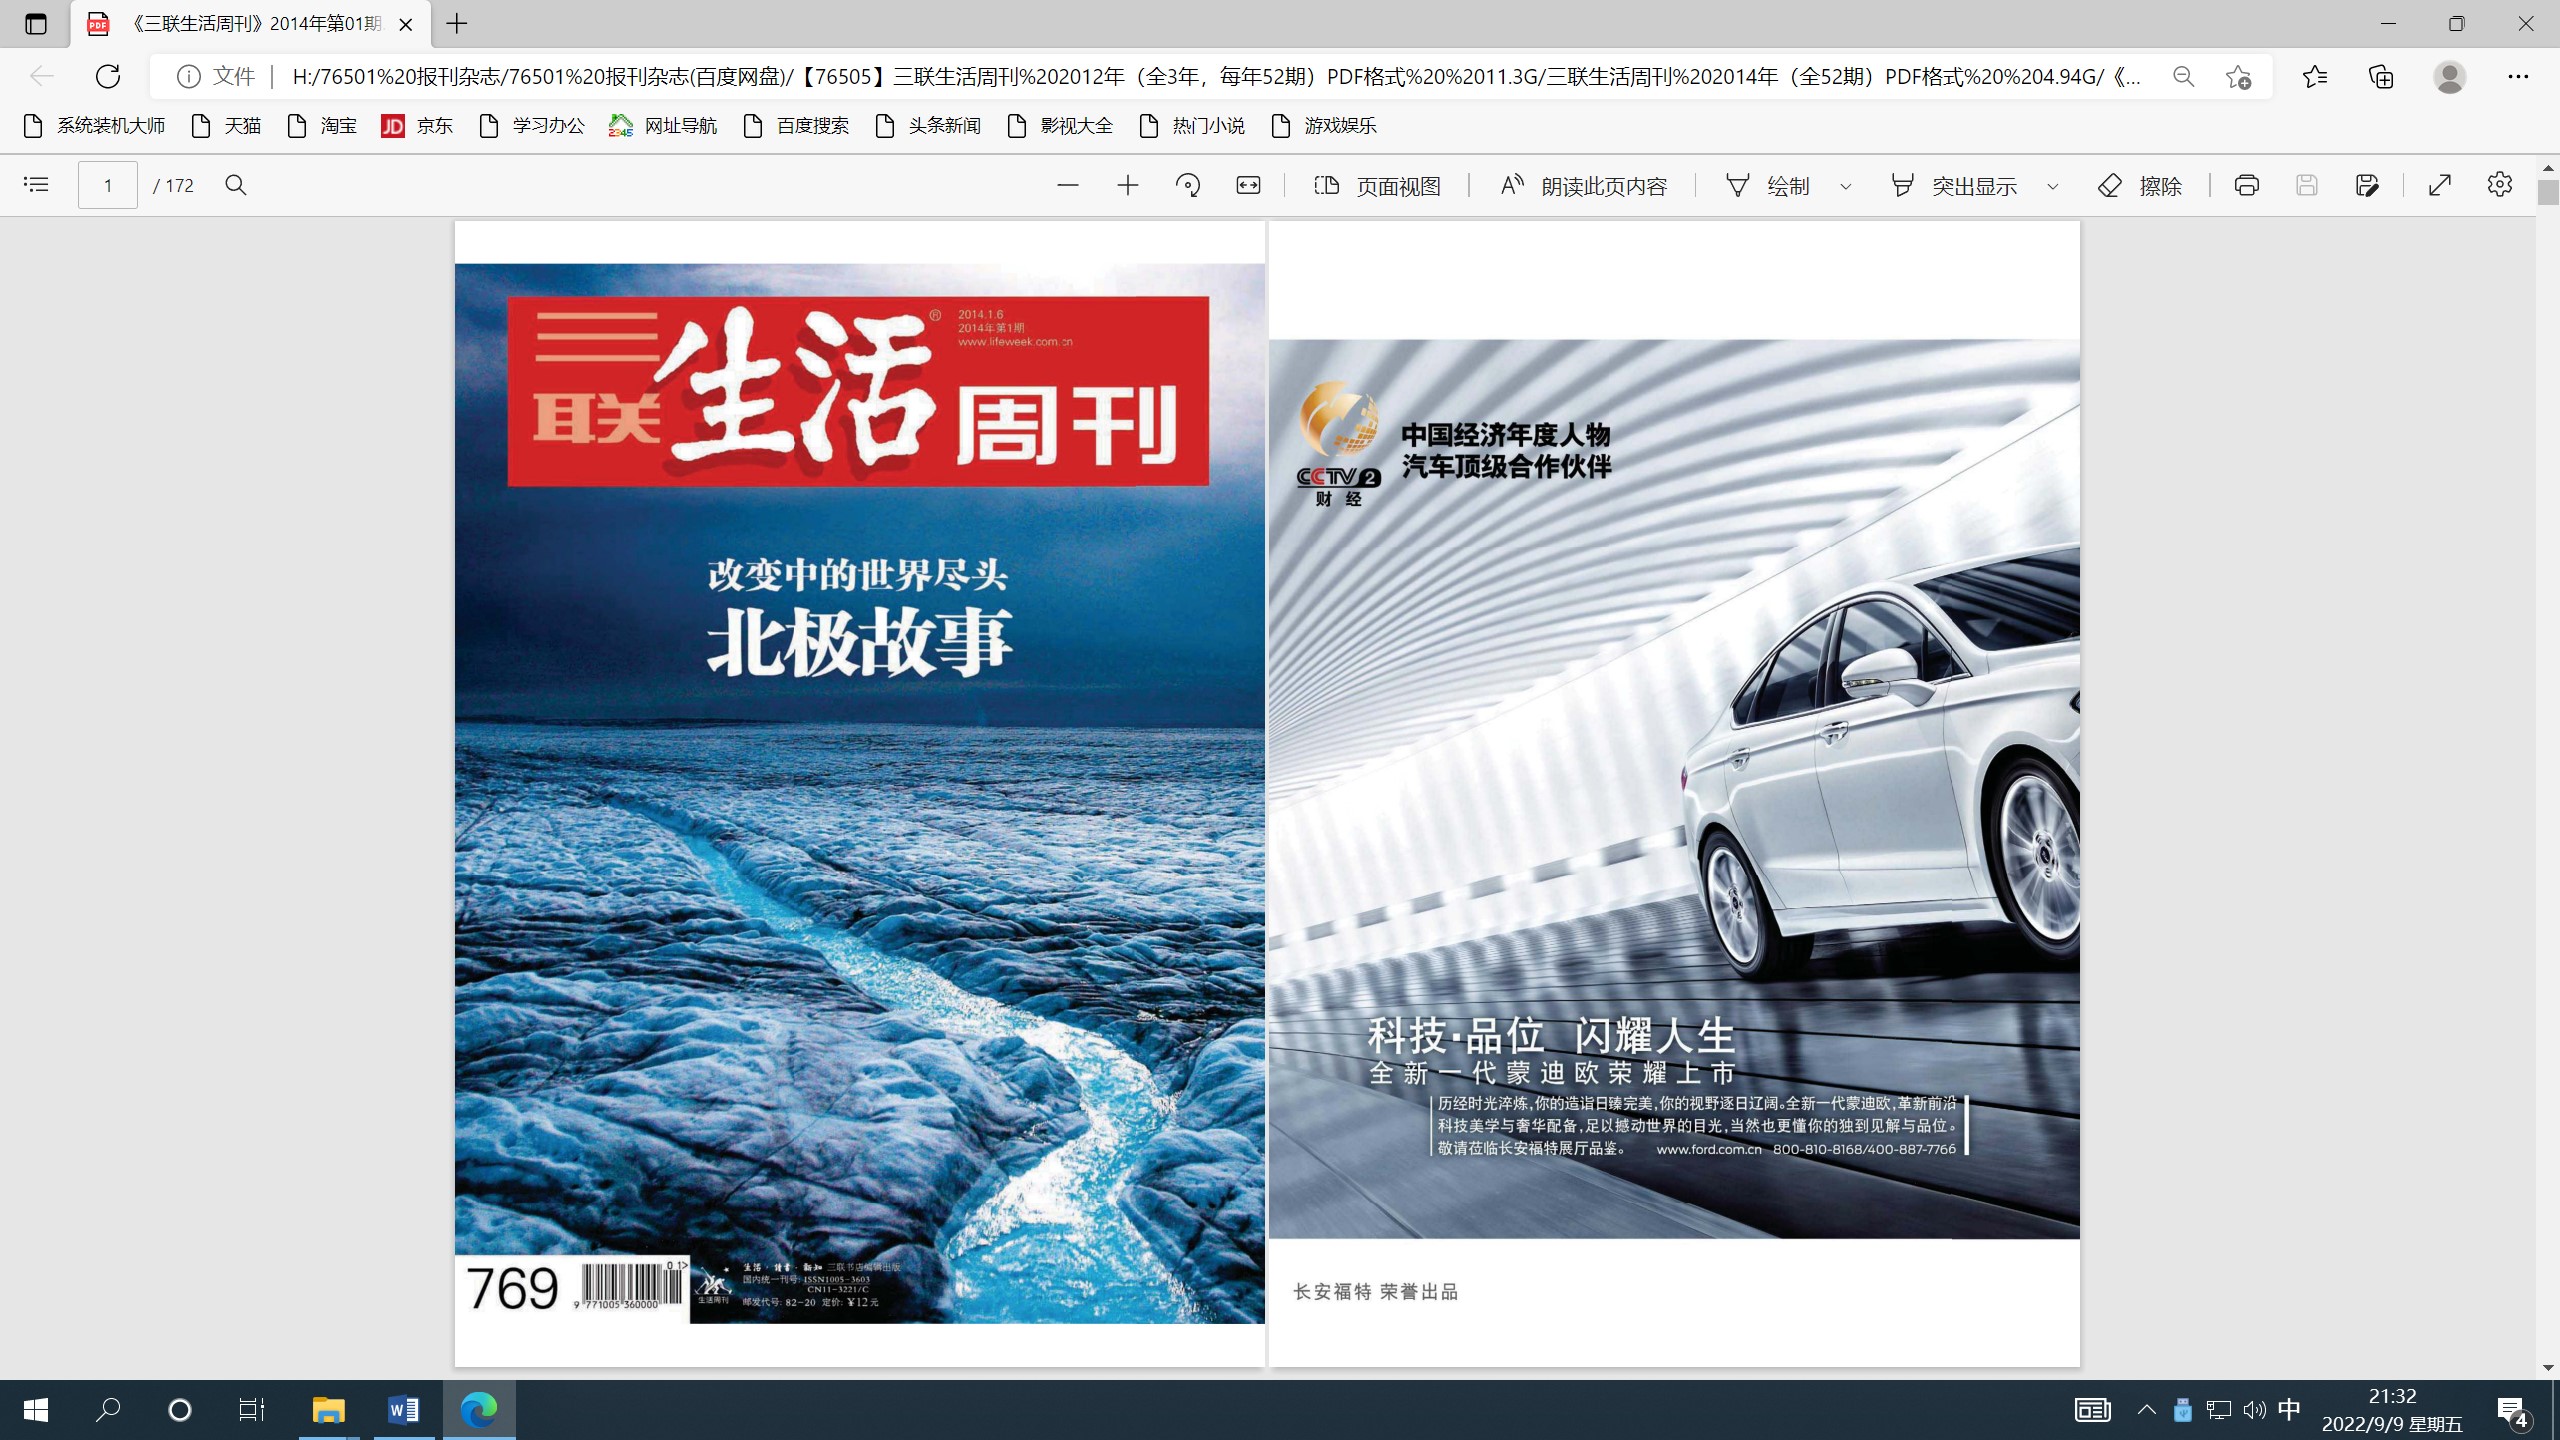
Task: Activate the 绘制 draw tool
Action: pyautogui.click(x=1768, y=186)
